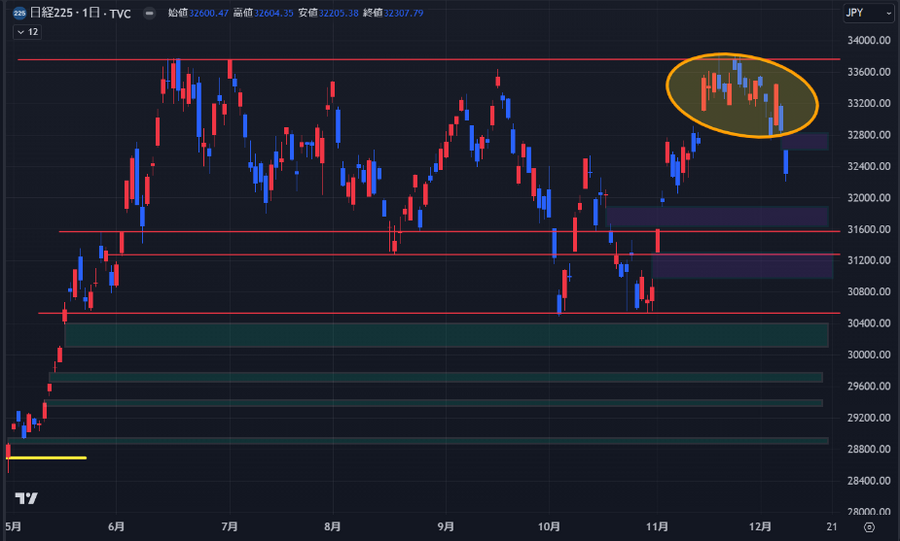Expand the collapsed indicators list showing 12

pyautogui.click(x=27, y=32)
